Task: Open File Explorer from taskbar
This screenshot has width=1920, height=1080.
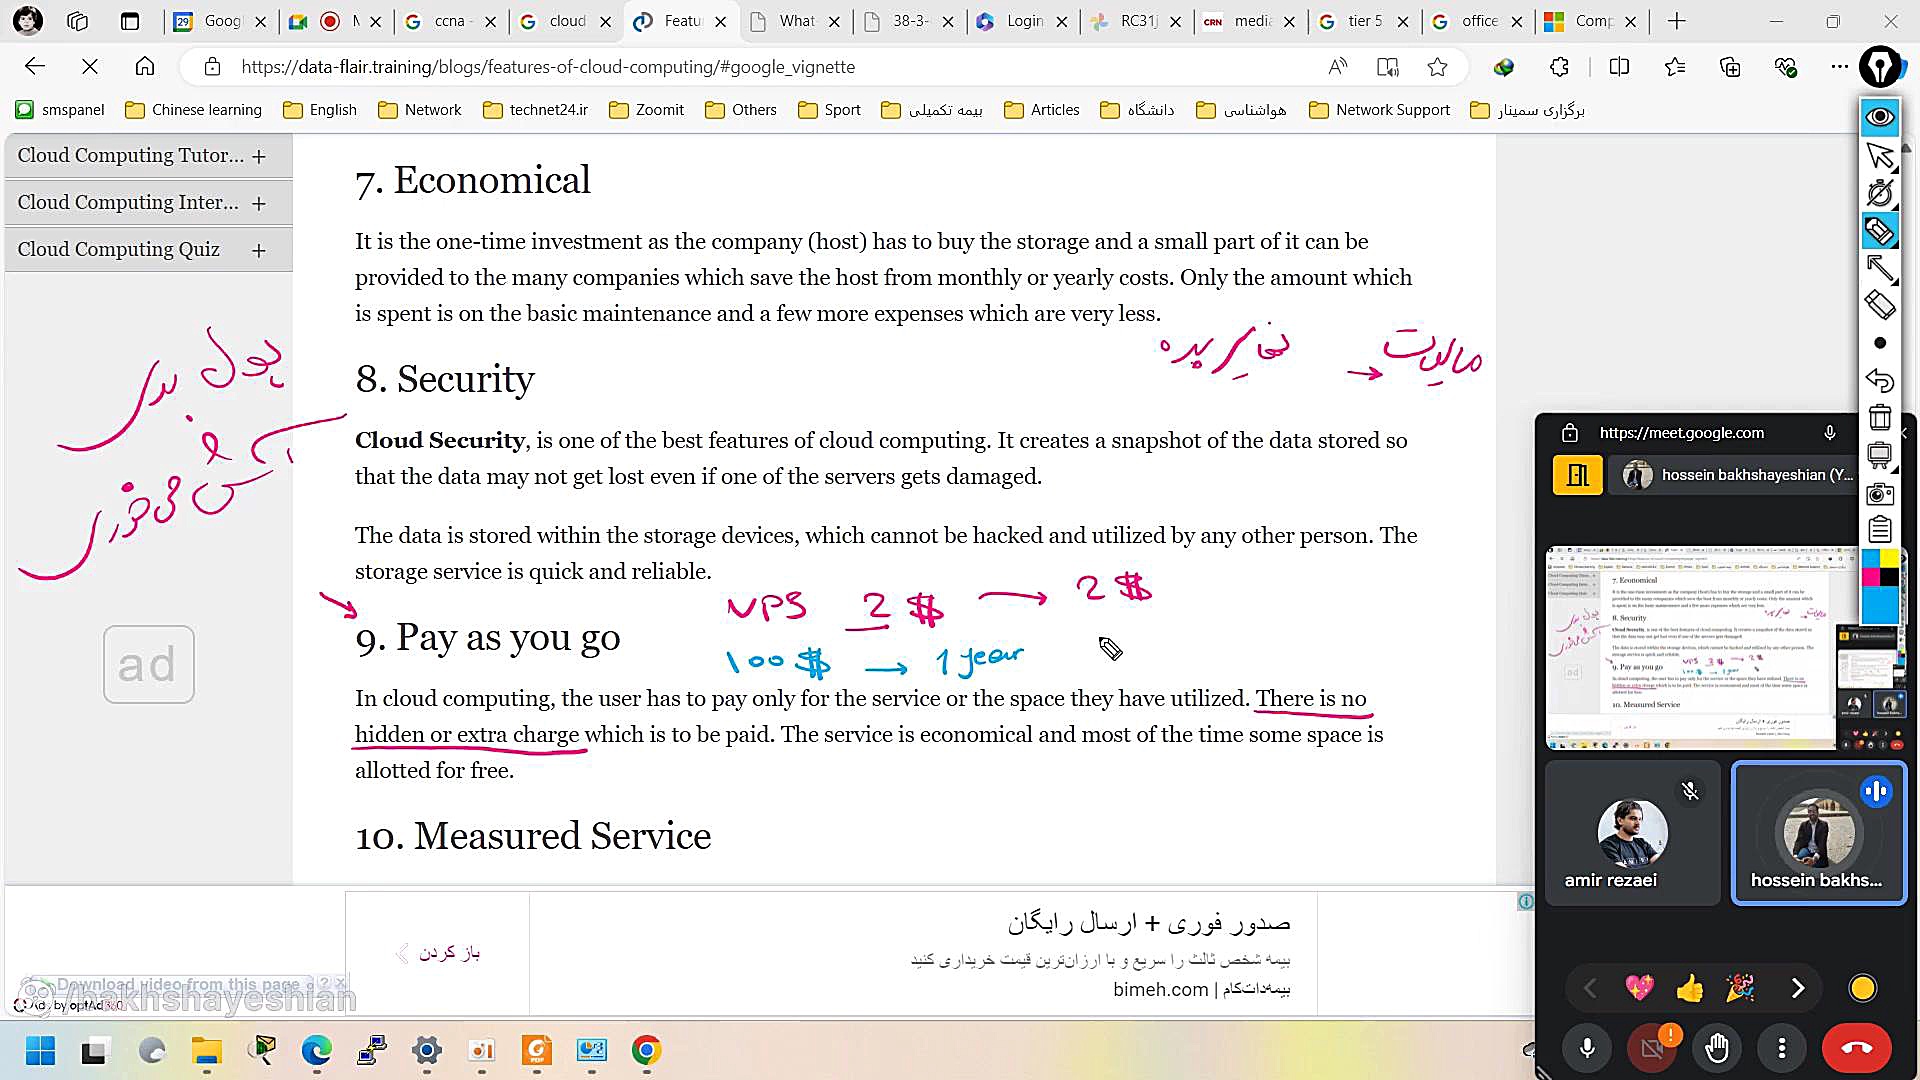Action: pyautogui.click(x=207, y=1051)
